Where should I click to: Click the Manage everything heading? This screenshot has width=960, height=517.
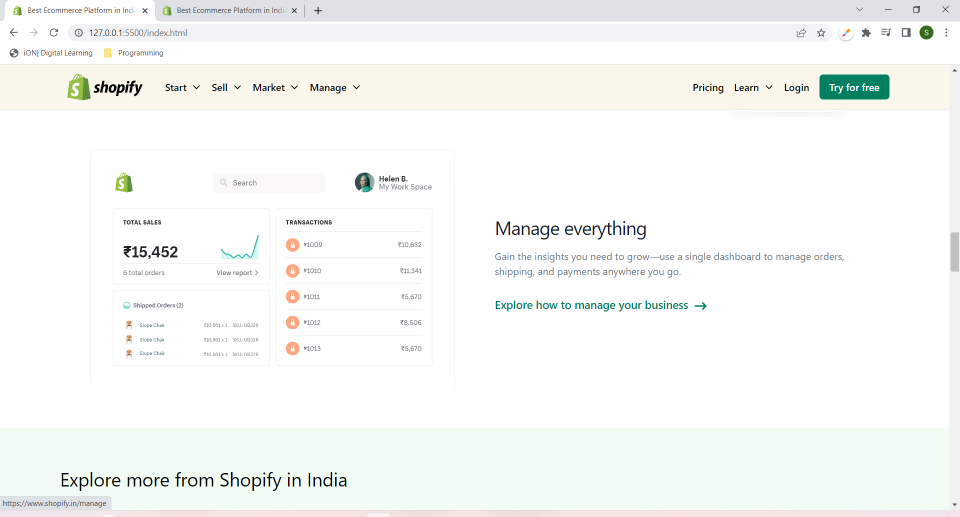click(x=570, y=228)
